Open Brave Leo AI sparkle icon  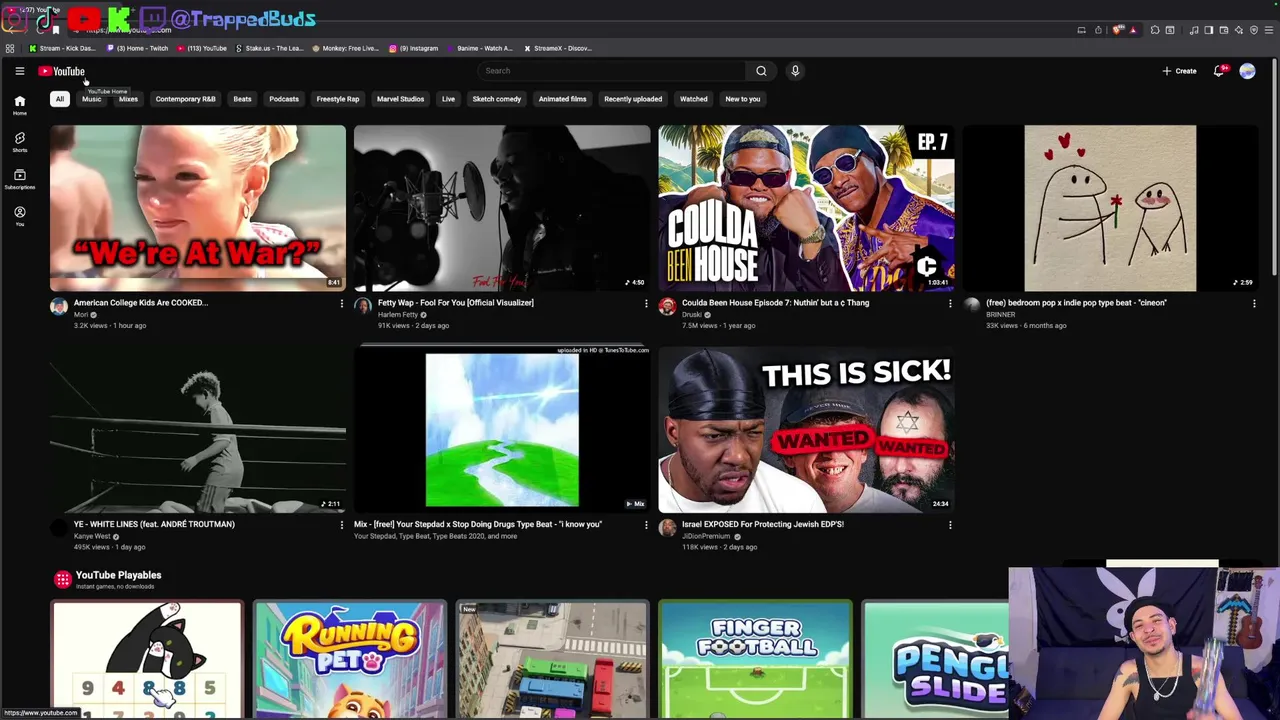1239,30
